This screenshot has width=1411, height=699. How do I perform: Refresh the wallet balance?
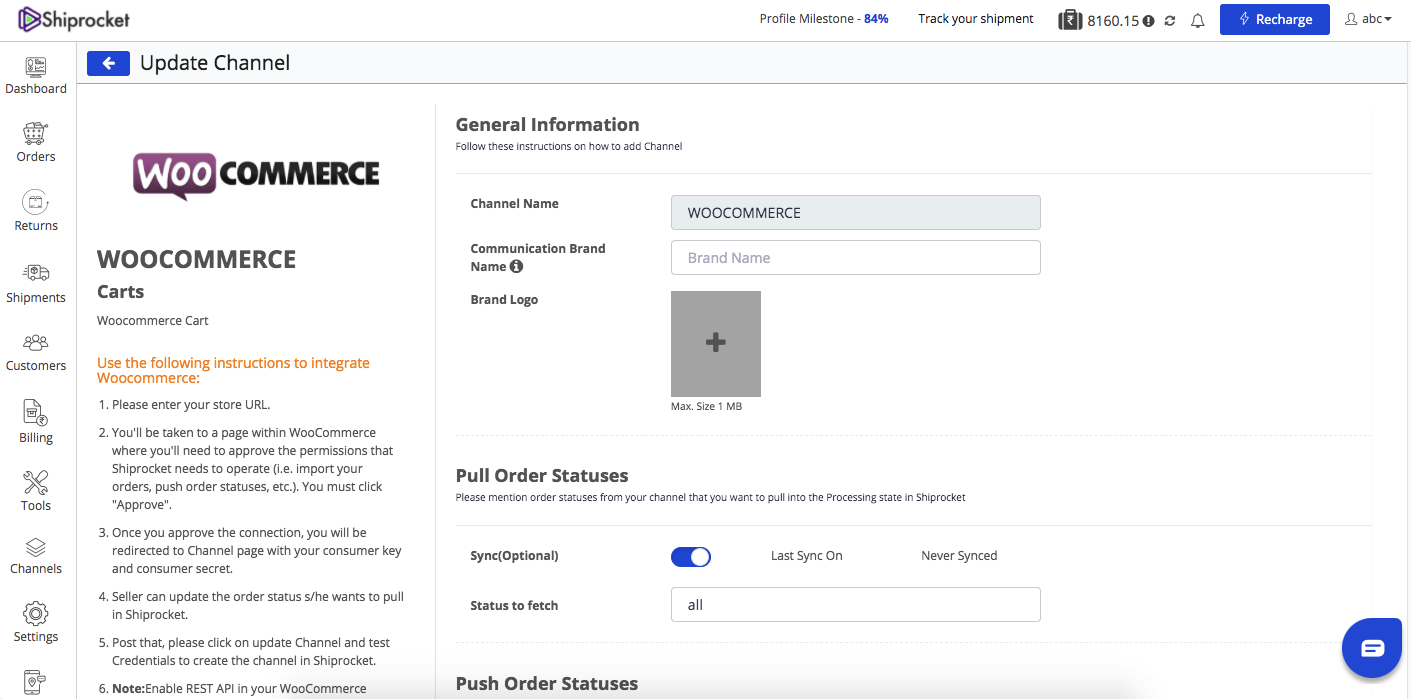(1170, 20)
